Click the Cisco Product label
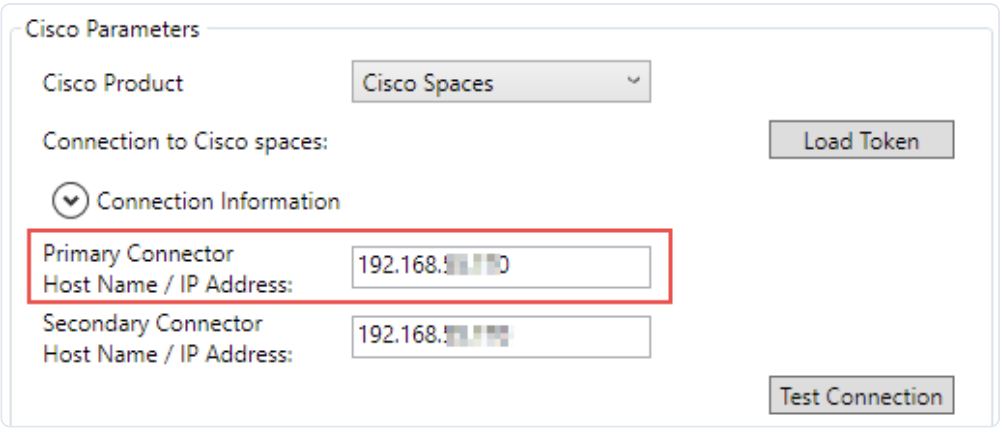 tap(113, 83)
